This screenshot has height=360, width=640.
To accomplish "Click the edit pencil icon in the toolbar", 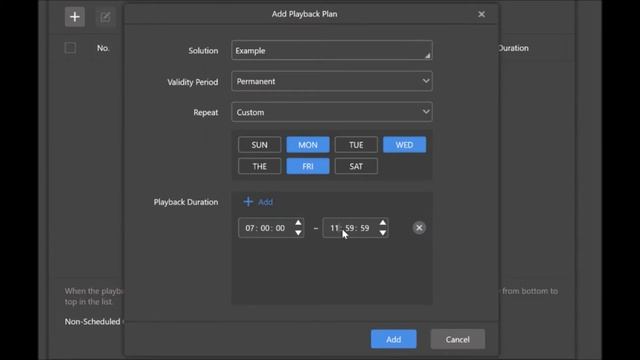I will pos(105,17).
